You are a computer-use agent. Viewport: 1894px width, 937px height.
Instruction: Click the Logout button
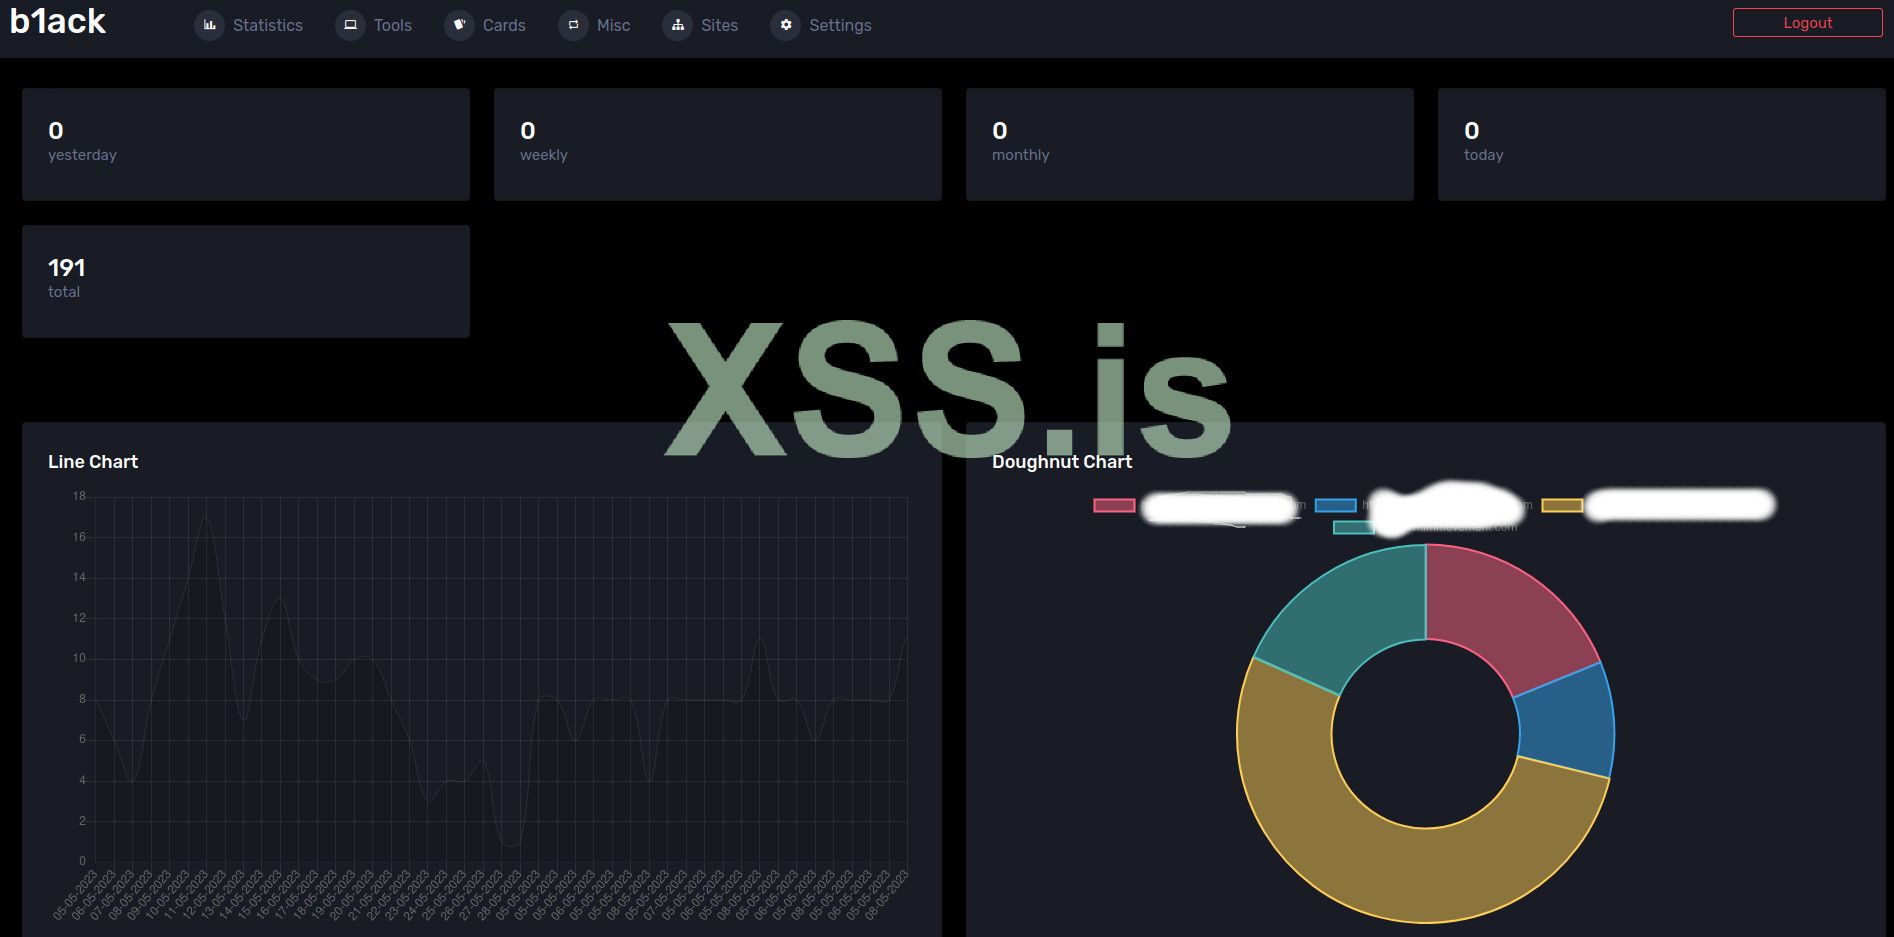click(1807, 23)
